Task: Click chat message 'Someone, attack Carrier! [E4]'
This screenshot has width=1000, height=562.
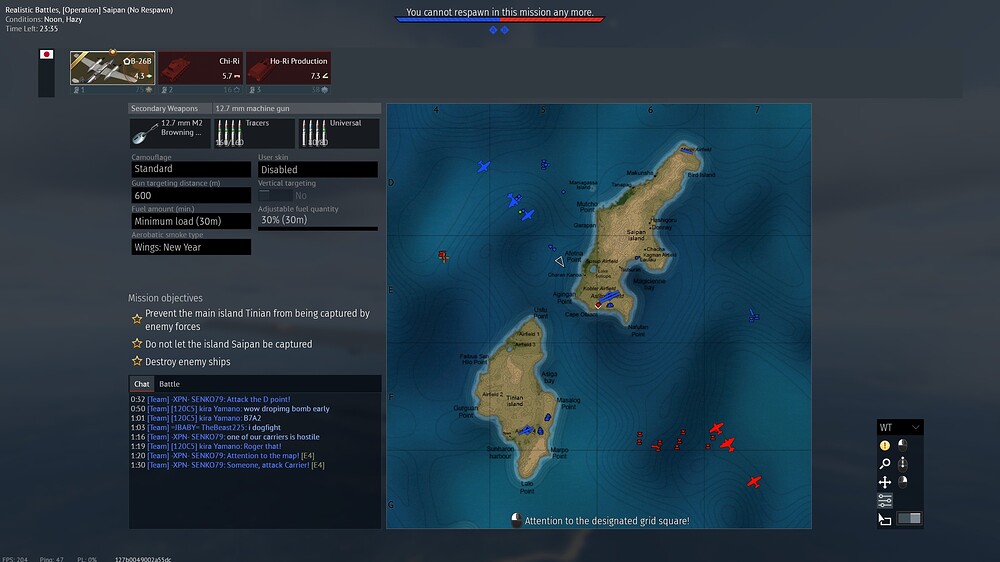Action: point(276,465)
